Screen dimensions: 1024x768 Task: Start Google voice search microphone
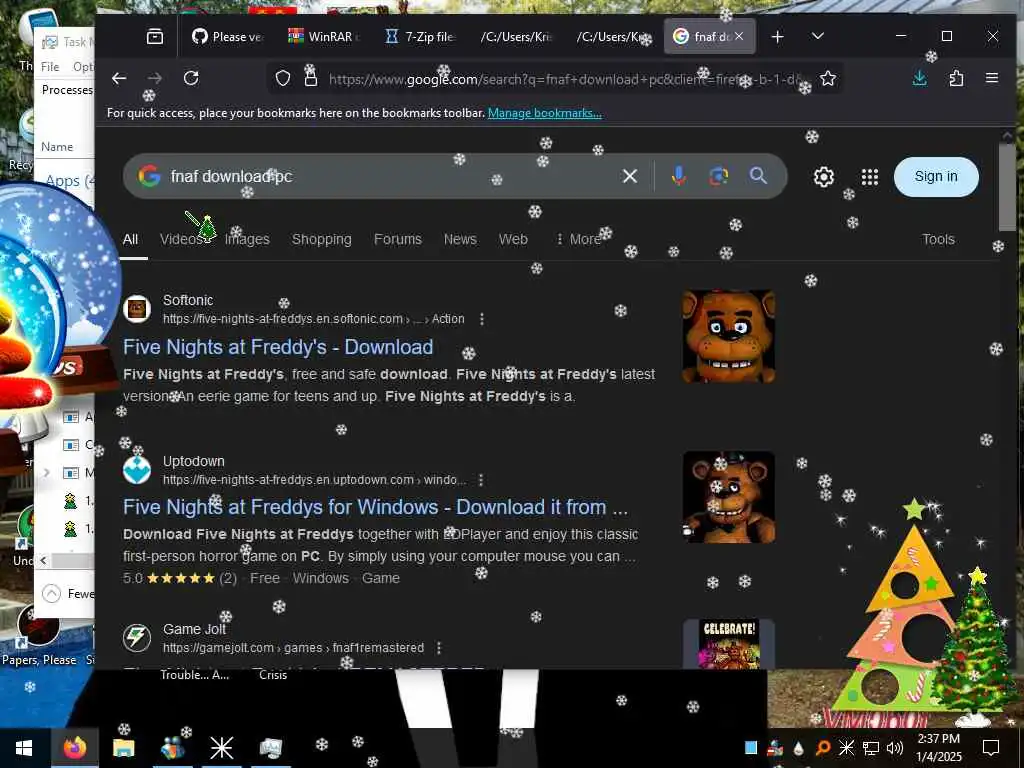679,176
